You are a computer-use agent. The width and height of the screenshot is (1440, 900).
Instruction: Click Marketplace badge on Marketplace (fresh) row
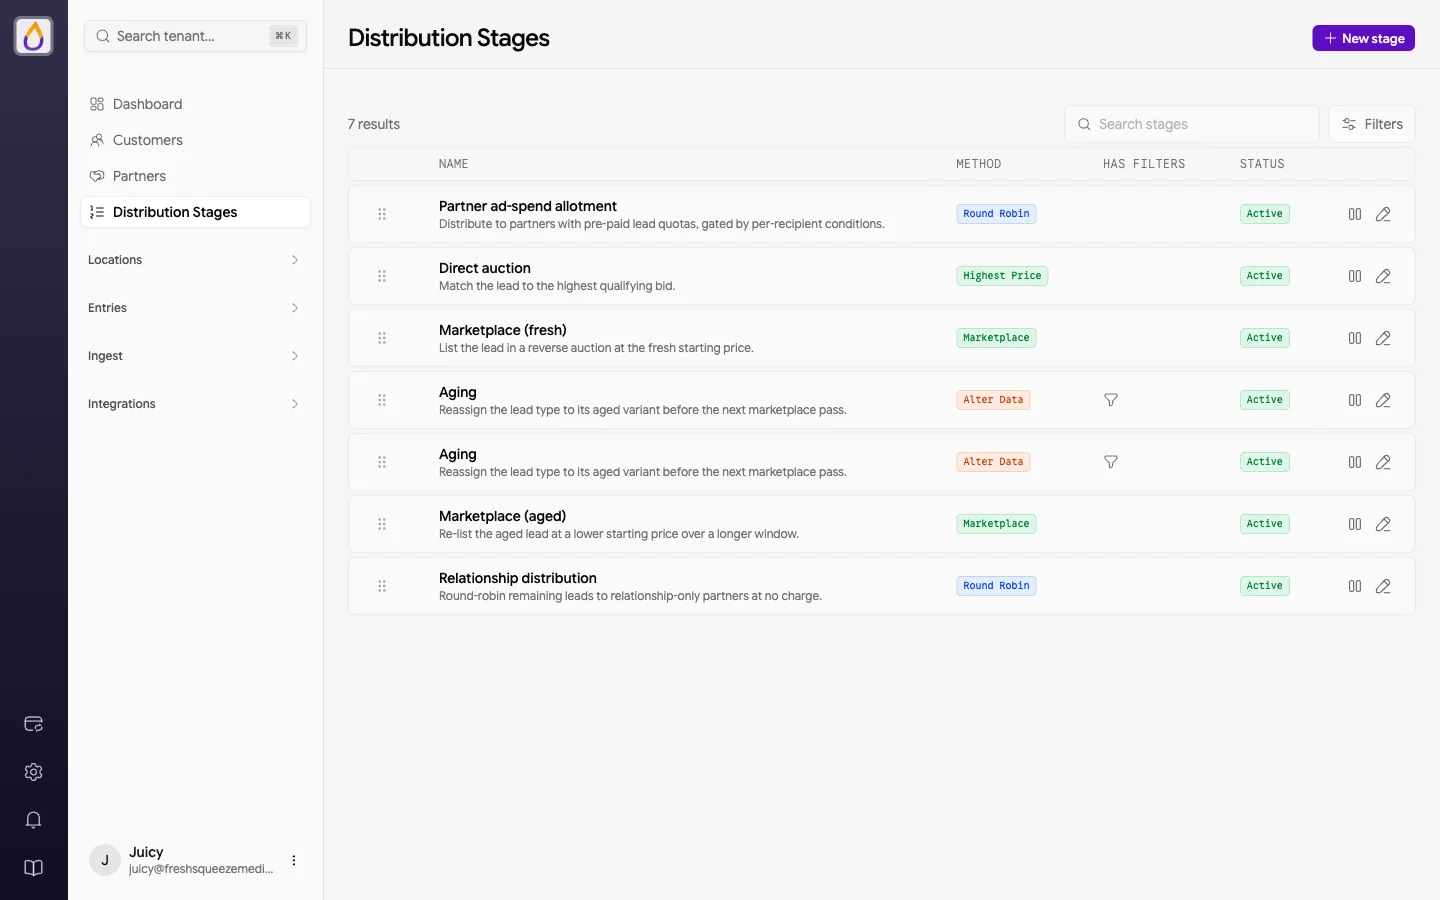(x=996, y=338)
